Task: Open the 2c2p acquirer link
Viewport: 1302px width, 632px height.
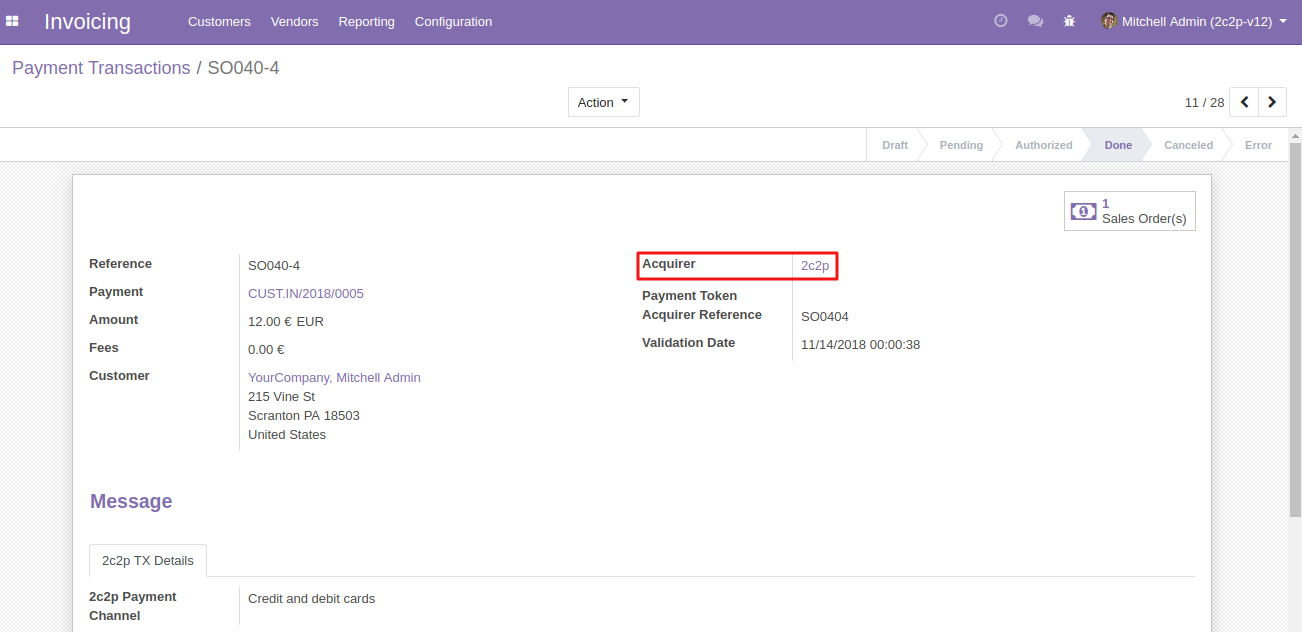Action: tap(815, 265)
